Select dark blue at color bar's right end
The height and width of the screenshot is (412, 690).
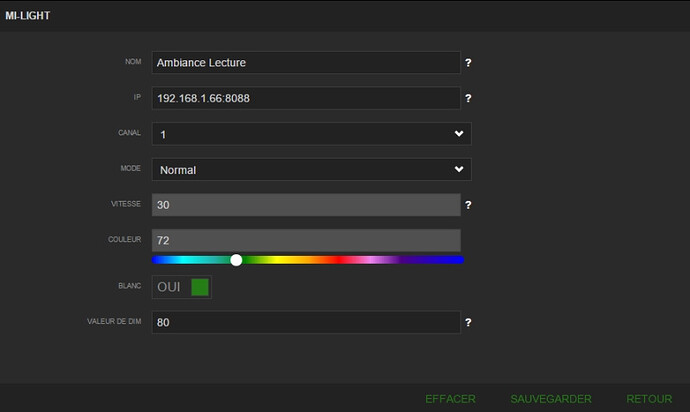[452, 260]
